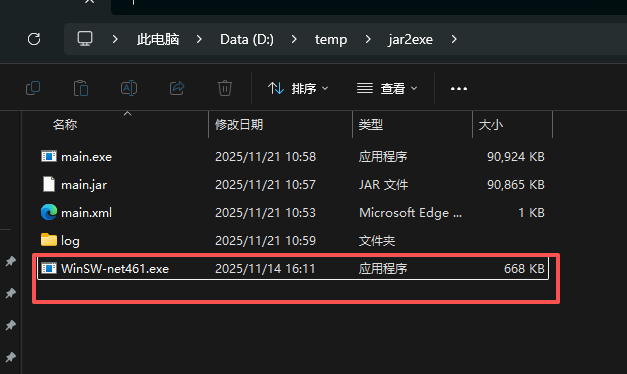Refresh the current folder view
This screenshot has width=627, height=374.
(x=34, y=39)
